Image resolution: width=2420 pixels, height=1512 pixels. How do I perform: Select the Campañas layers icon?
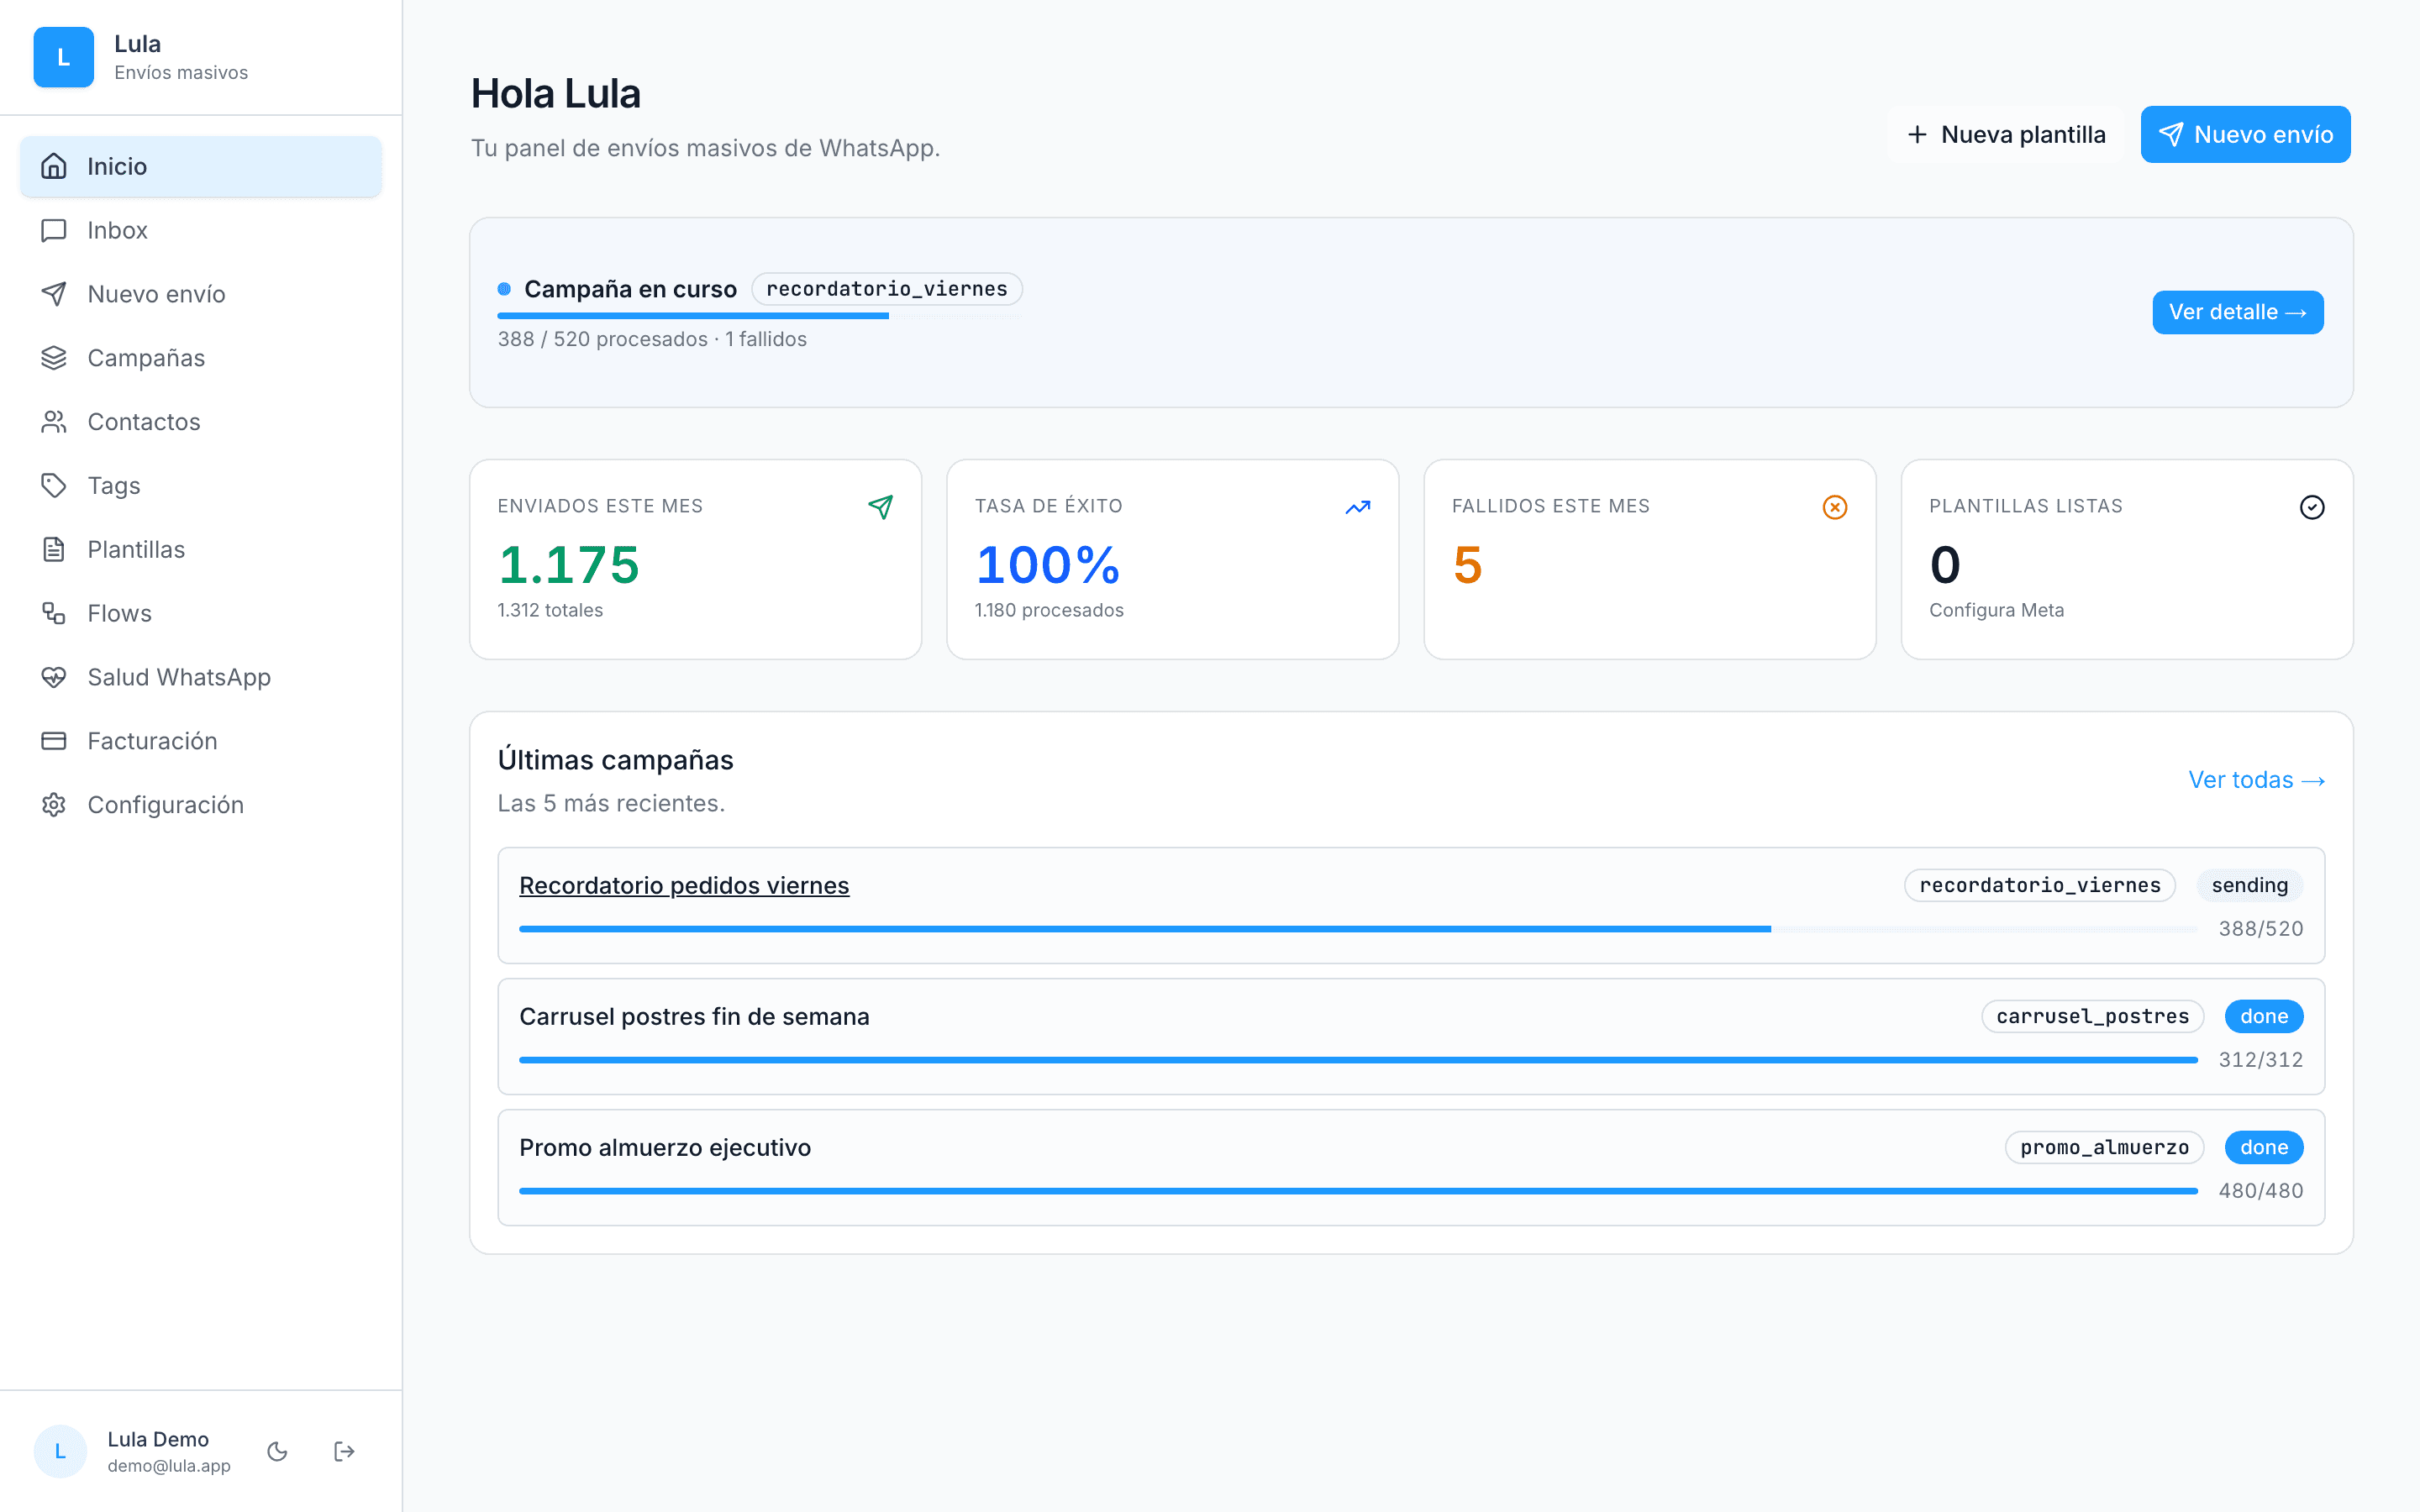tap(54, 358)
